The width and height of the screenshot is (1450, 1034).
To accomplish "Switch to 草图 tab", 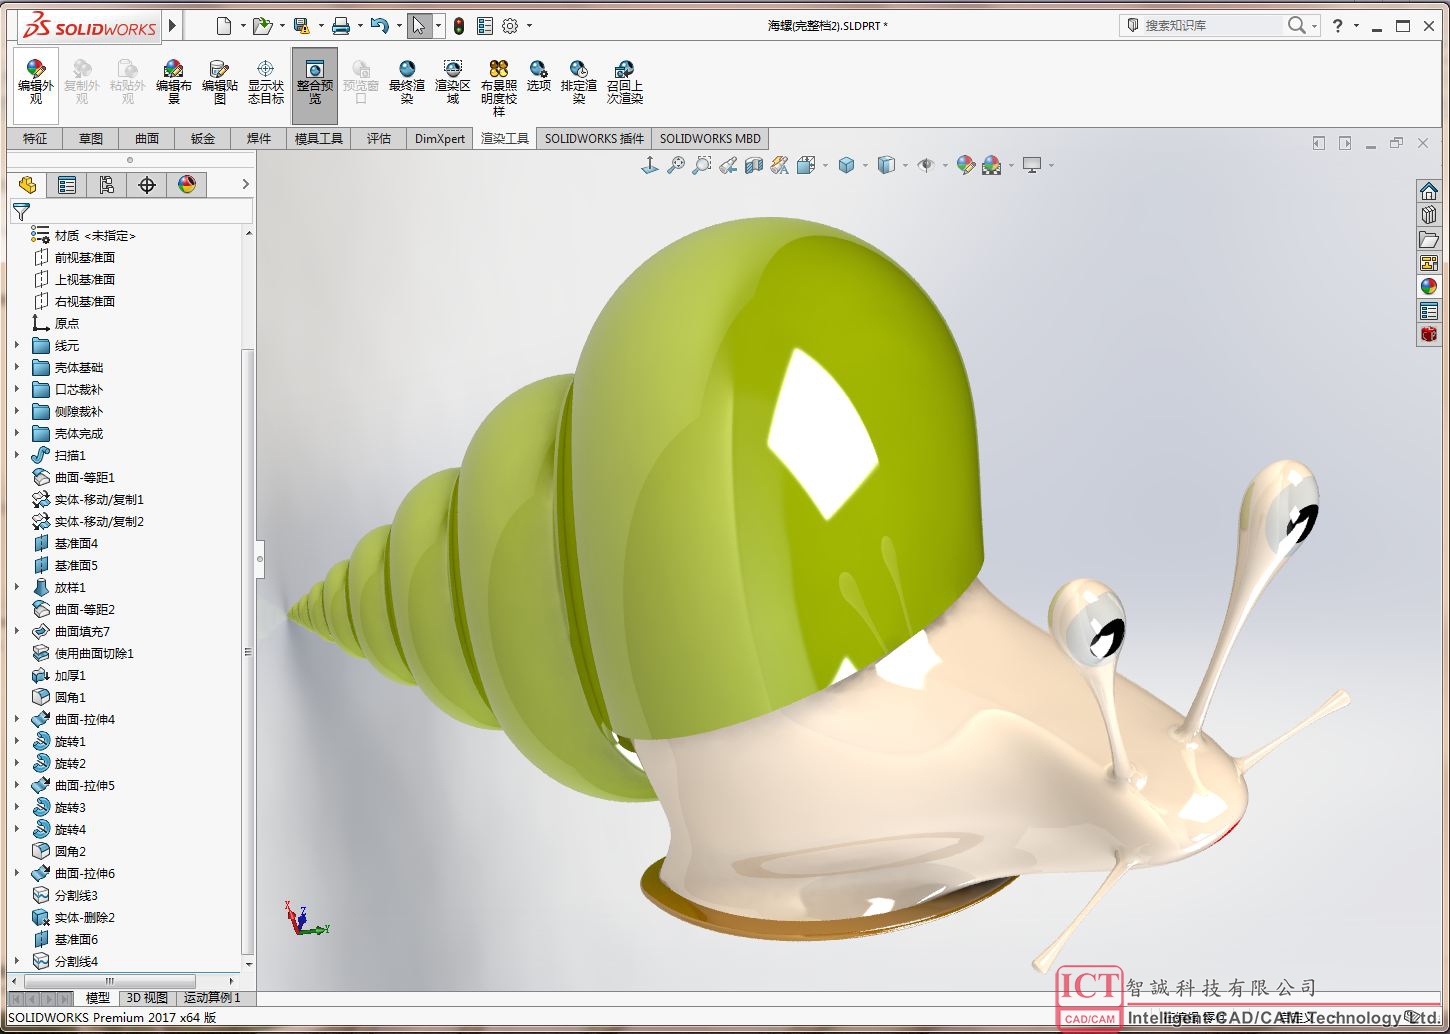I will pyautogui.click(x=91, y=138).
